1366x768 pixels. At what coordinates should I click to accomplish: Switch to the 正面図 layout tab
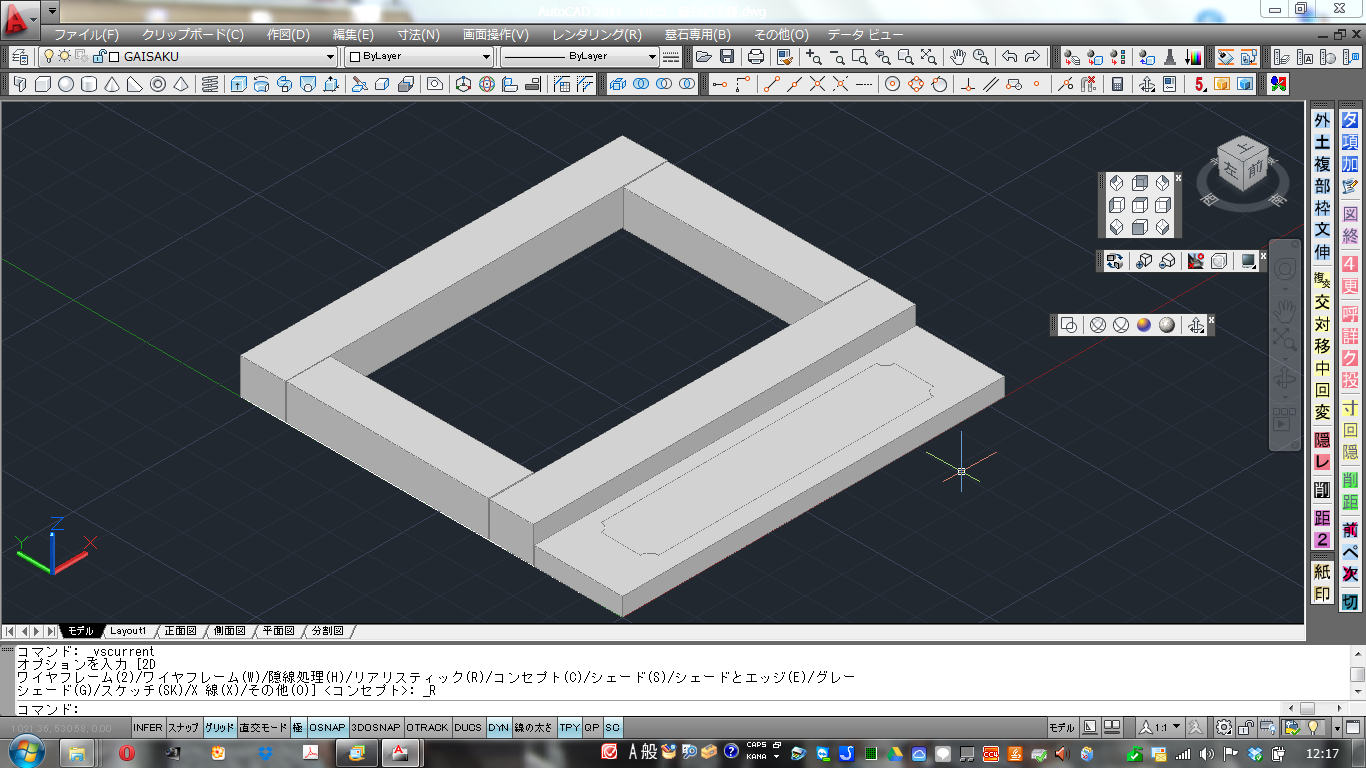[181, 632]
